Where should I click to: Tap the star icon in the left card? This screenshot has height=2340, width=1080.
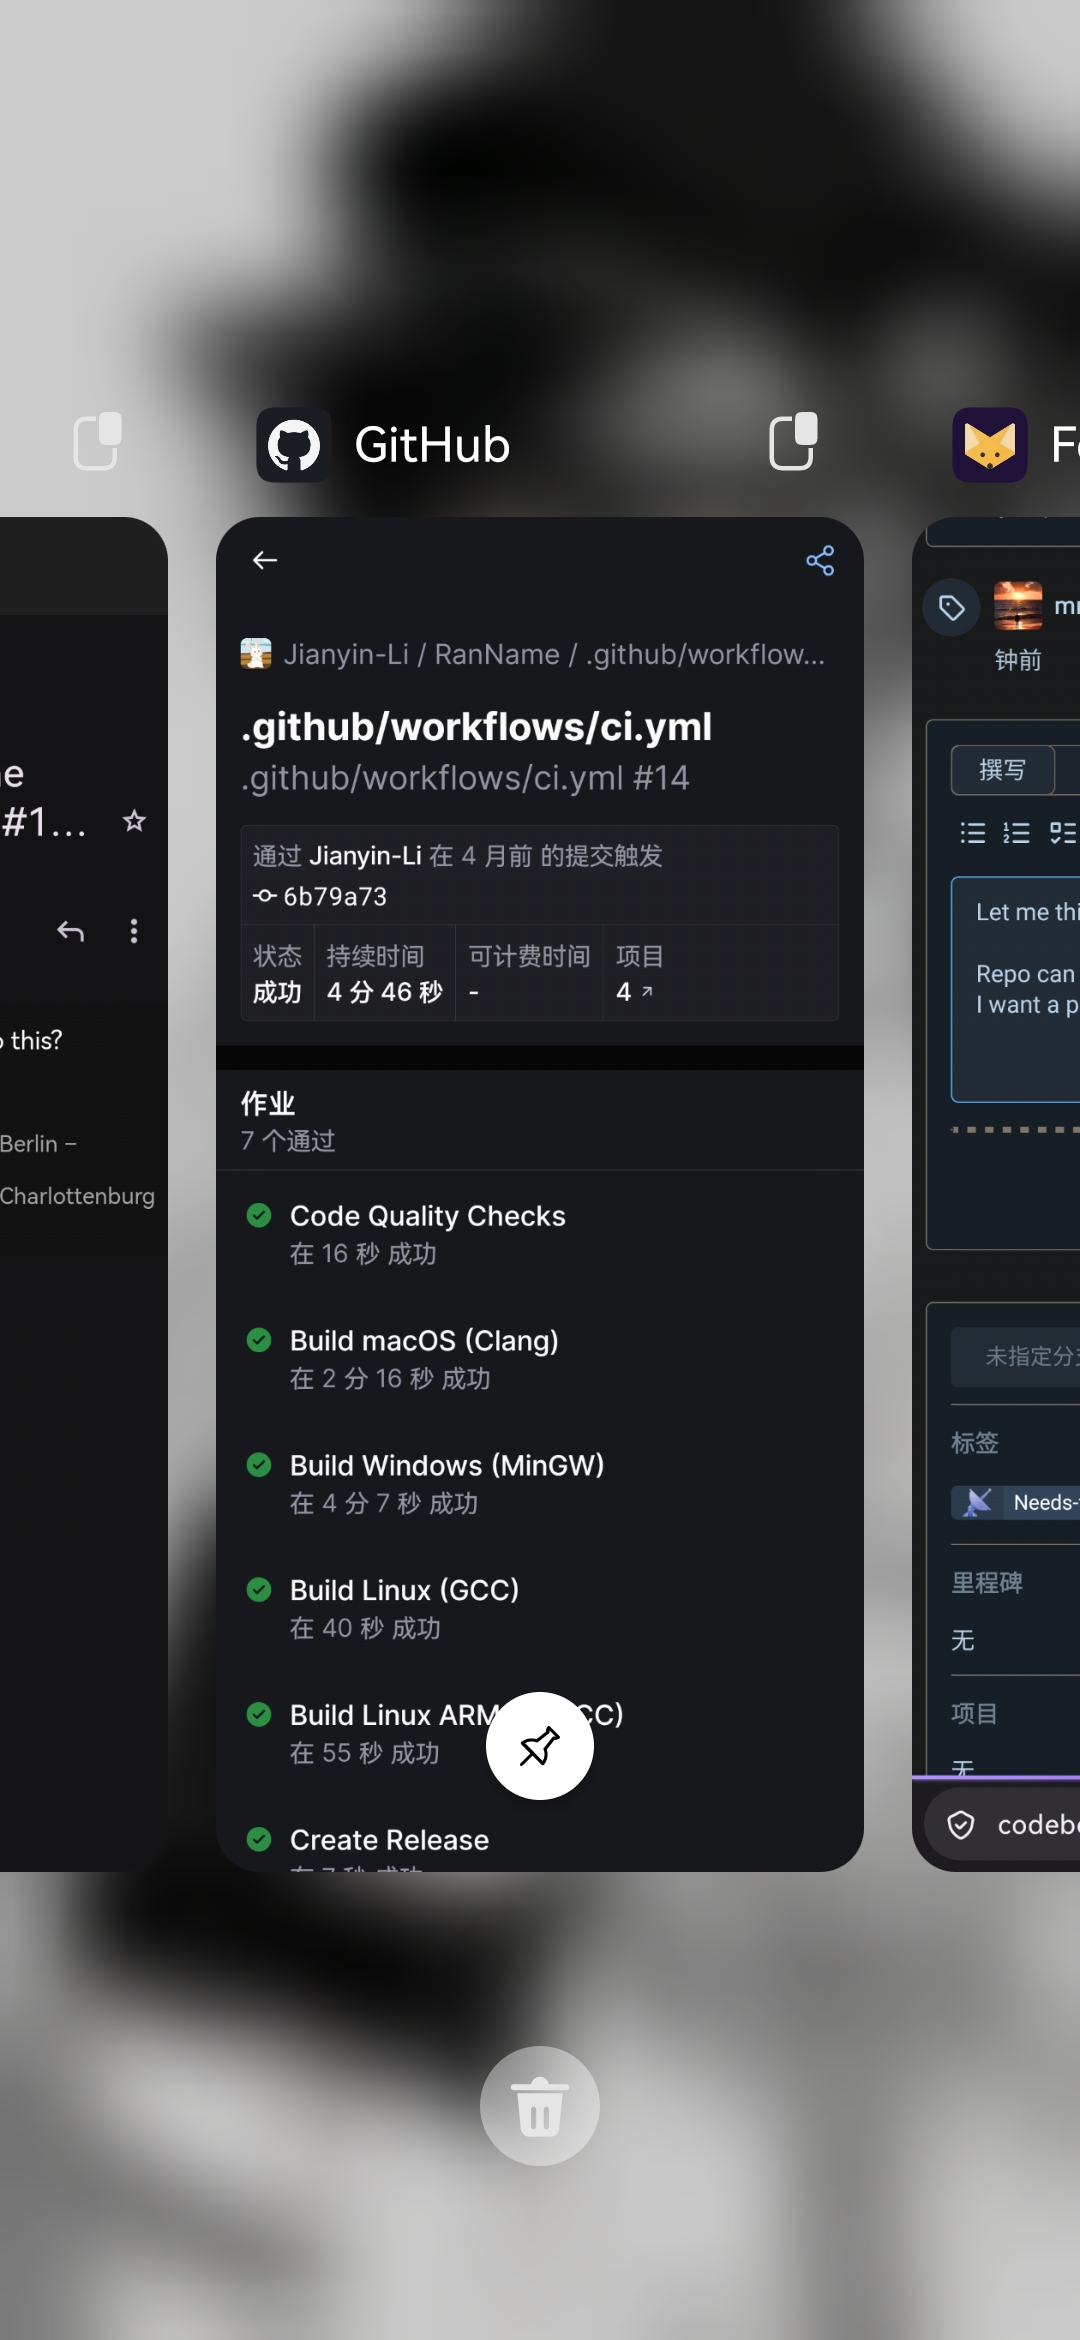tap(134, 822)
